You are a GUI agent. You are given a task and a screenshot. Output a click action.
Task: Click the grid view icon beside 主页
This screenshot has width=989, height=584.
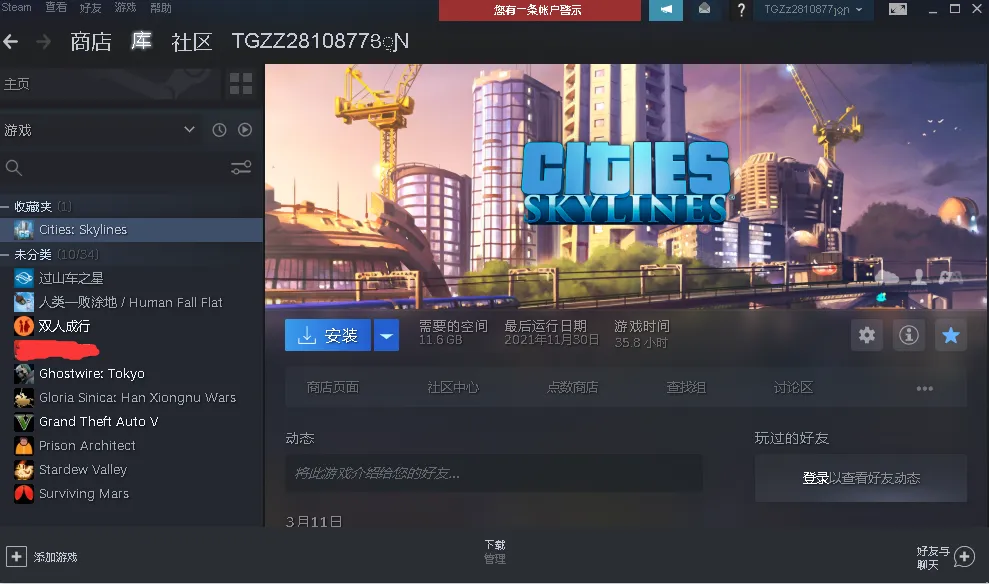(241, 84)
